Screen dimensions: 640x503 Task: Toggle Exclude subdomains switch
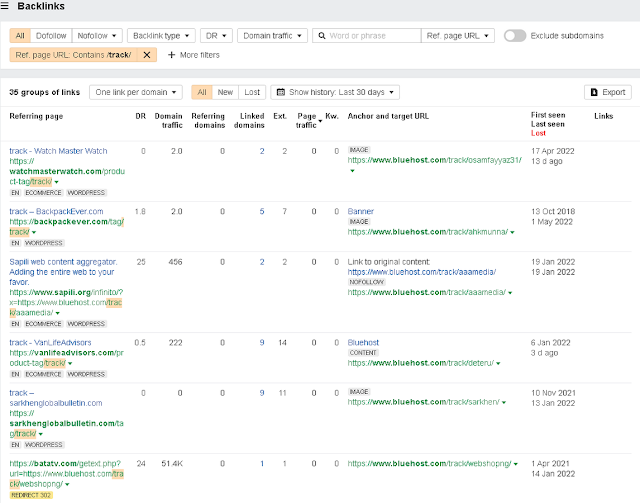coord(515,35)
